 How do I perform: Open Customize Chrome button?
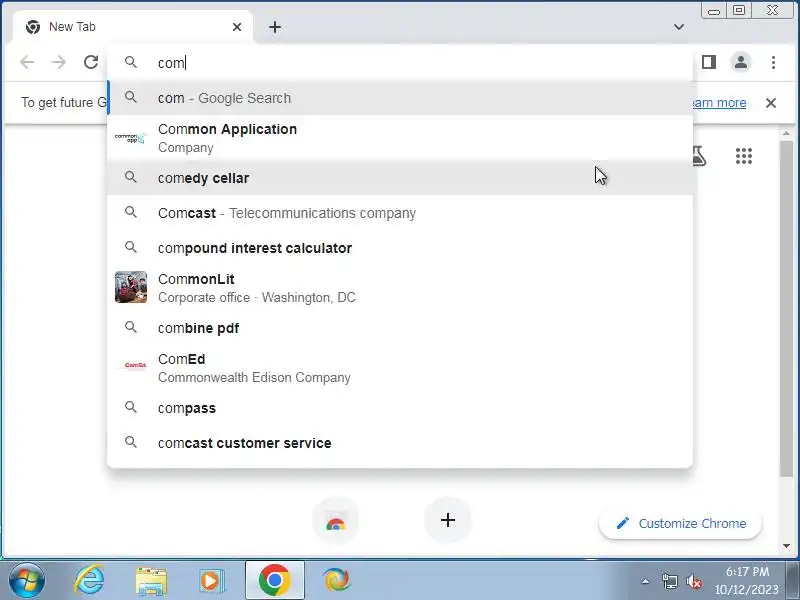(680, 523)
